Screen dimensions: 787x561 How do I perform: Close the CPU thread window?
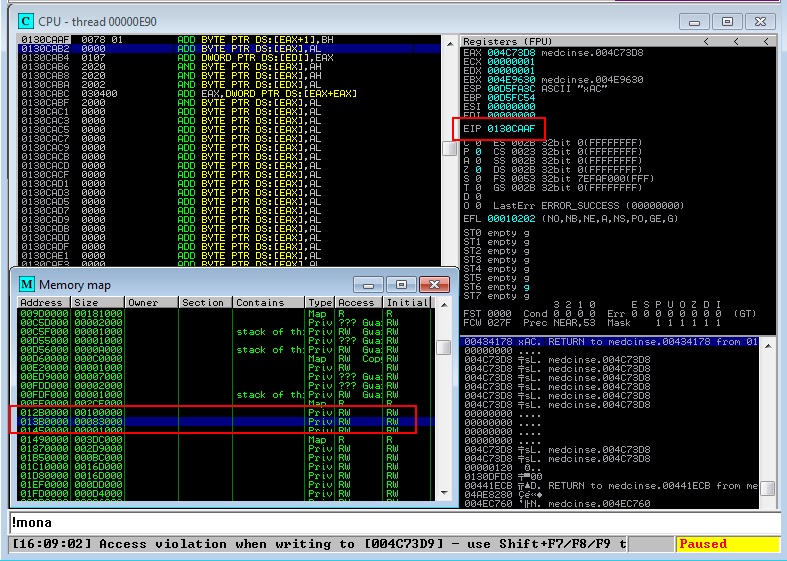point(760,22)
